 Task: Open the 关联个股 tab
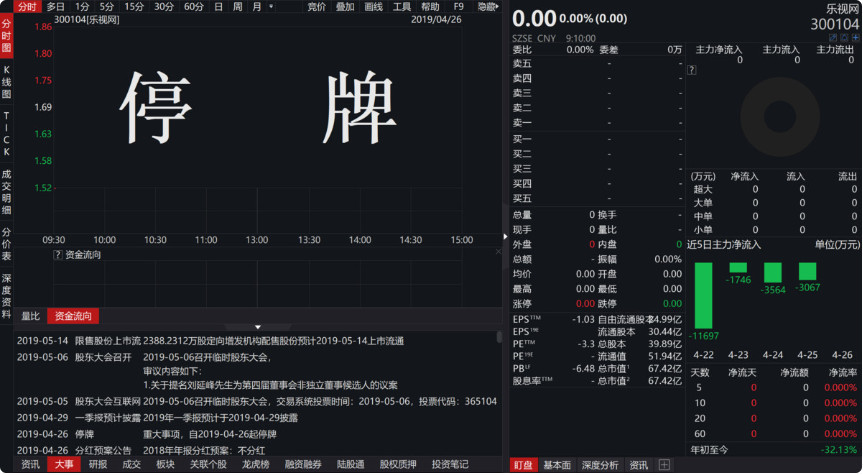[209, 465]
